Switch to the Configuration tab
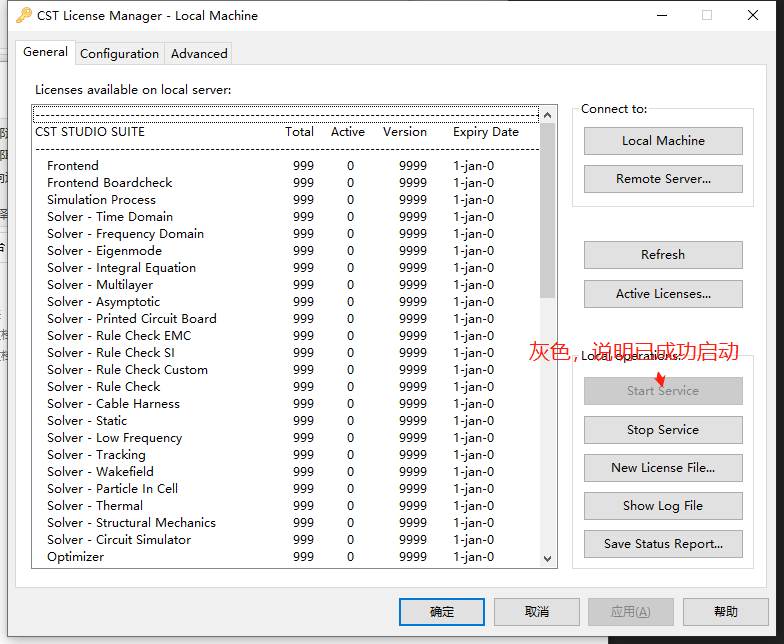This screenshot has height=644, width=784. 120,54
